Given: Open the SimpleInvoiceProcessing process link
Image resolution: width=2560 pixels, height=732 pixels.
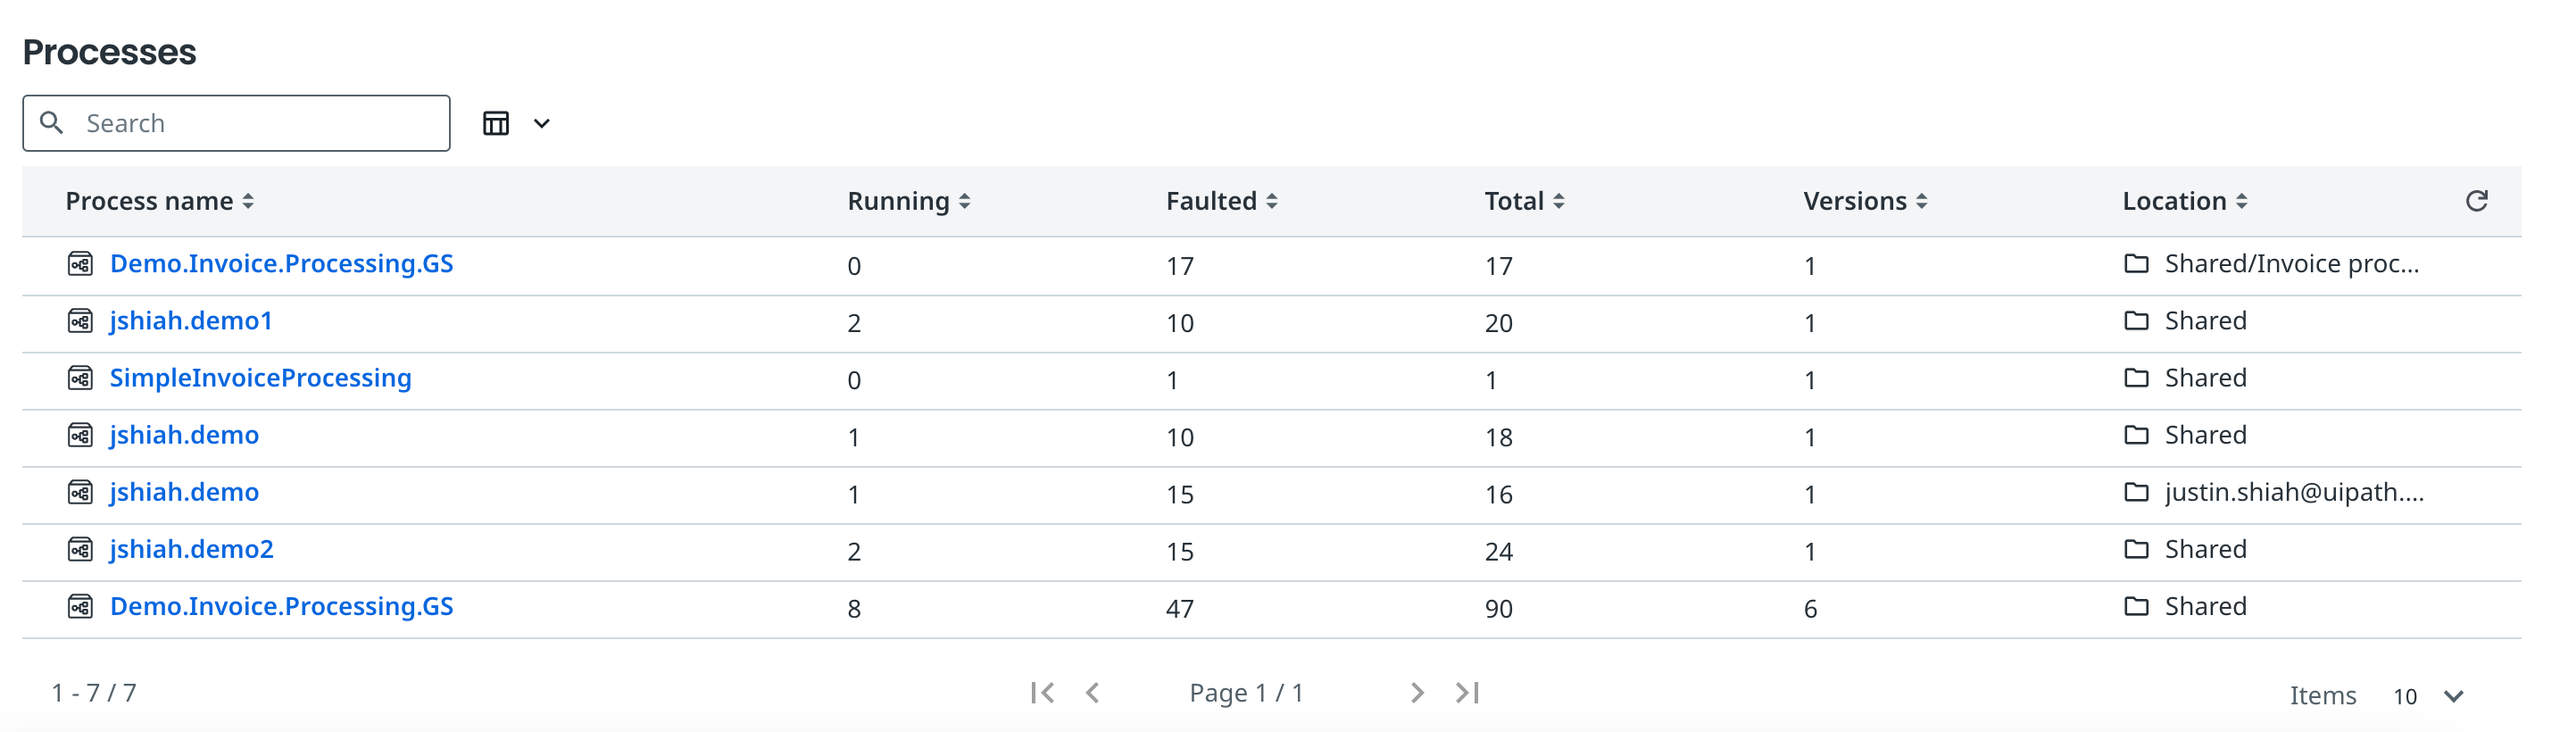Looking at the screenshot, I should point(260,378).
